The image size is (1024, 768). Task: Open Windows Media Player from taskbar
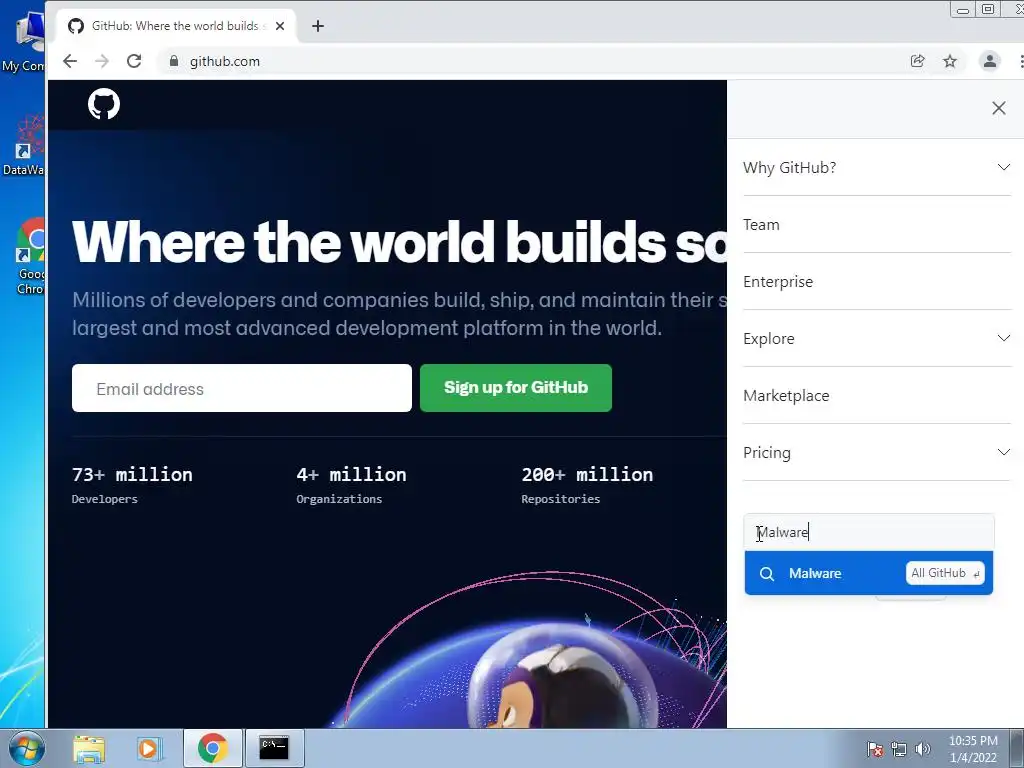[149, 749]
